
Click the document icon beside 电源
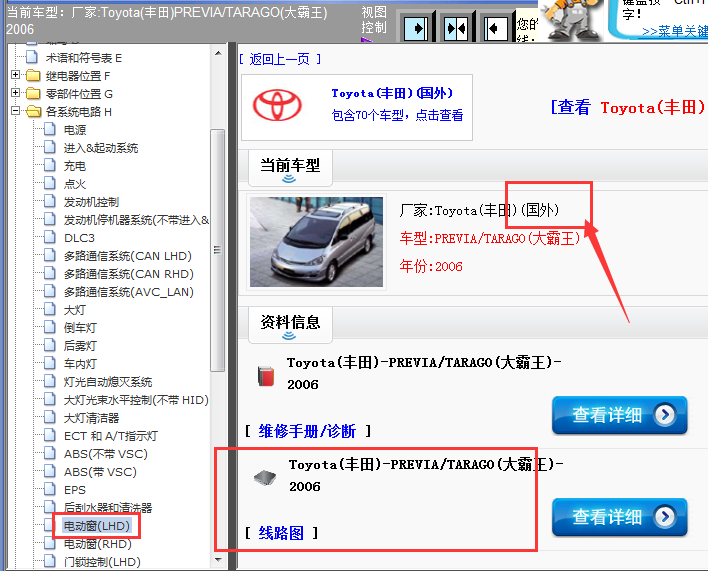[50, 130]
